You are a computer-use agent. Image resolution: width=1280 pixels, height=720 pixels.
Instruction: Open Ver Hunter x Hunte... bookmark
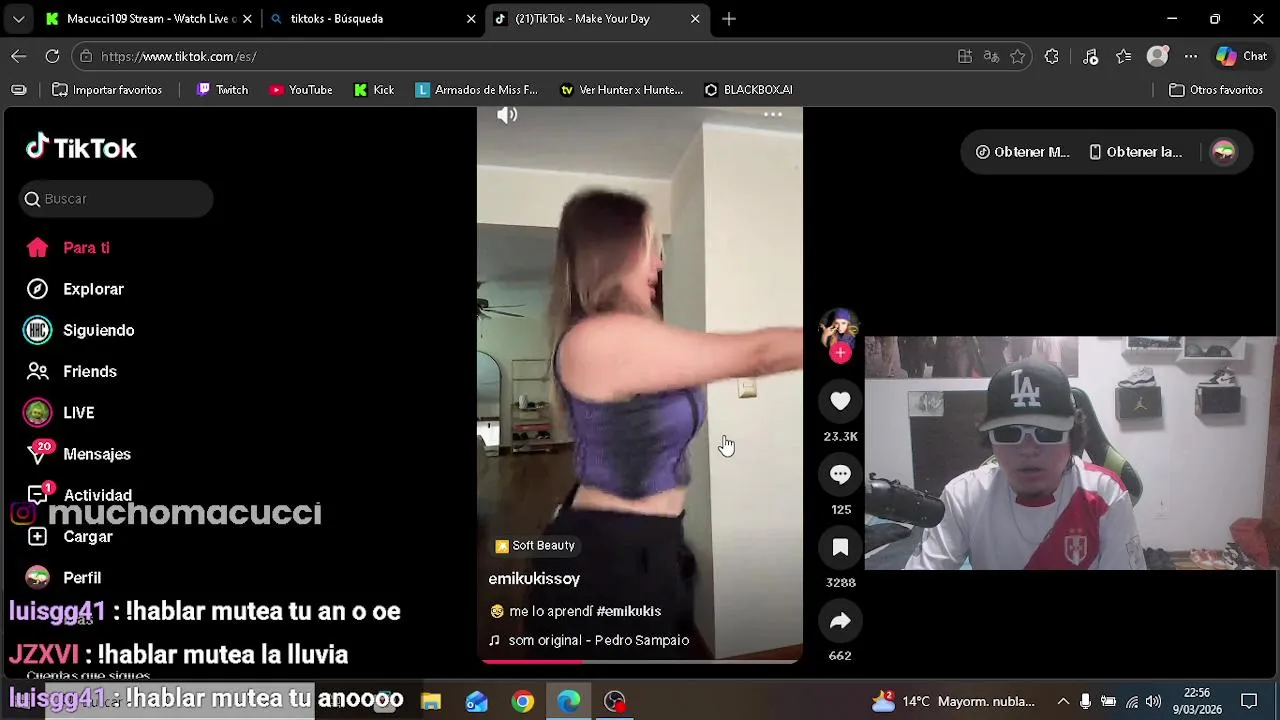point(621,90)
